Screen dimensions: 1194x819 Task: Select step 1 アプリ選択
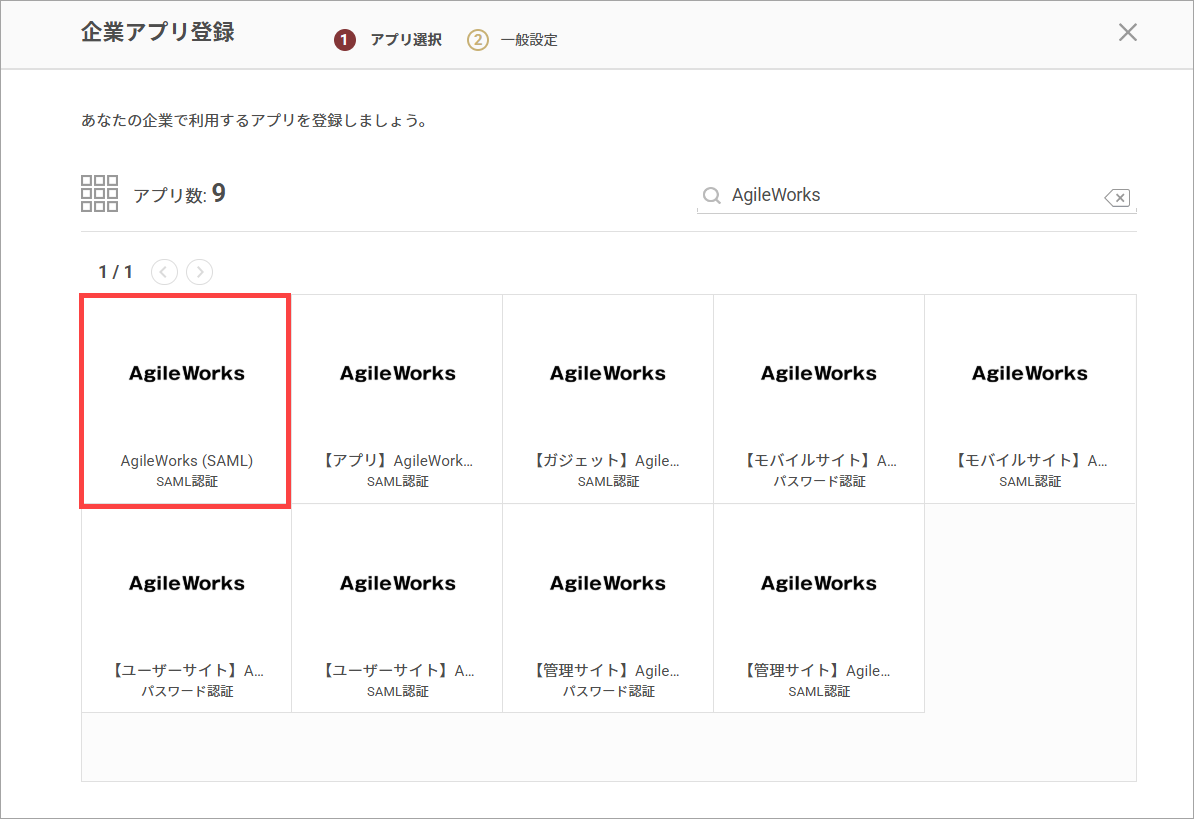[388, 40]
